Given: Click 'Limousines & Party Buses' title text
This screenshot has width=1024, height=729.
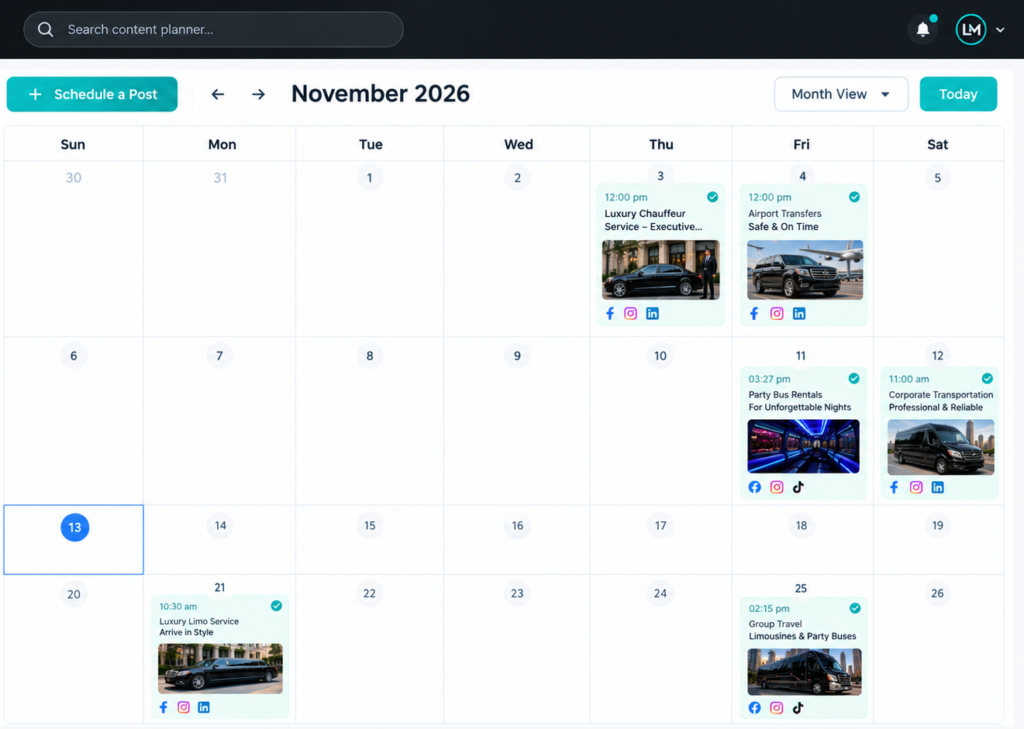Looking at the screenshot, I should [x=802, y=636].
